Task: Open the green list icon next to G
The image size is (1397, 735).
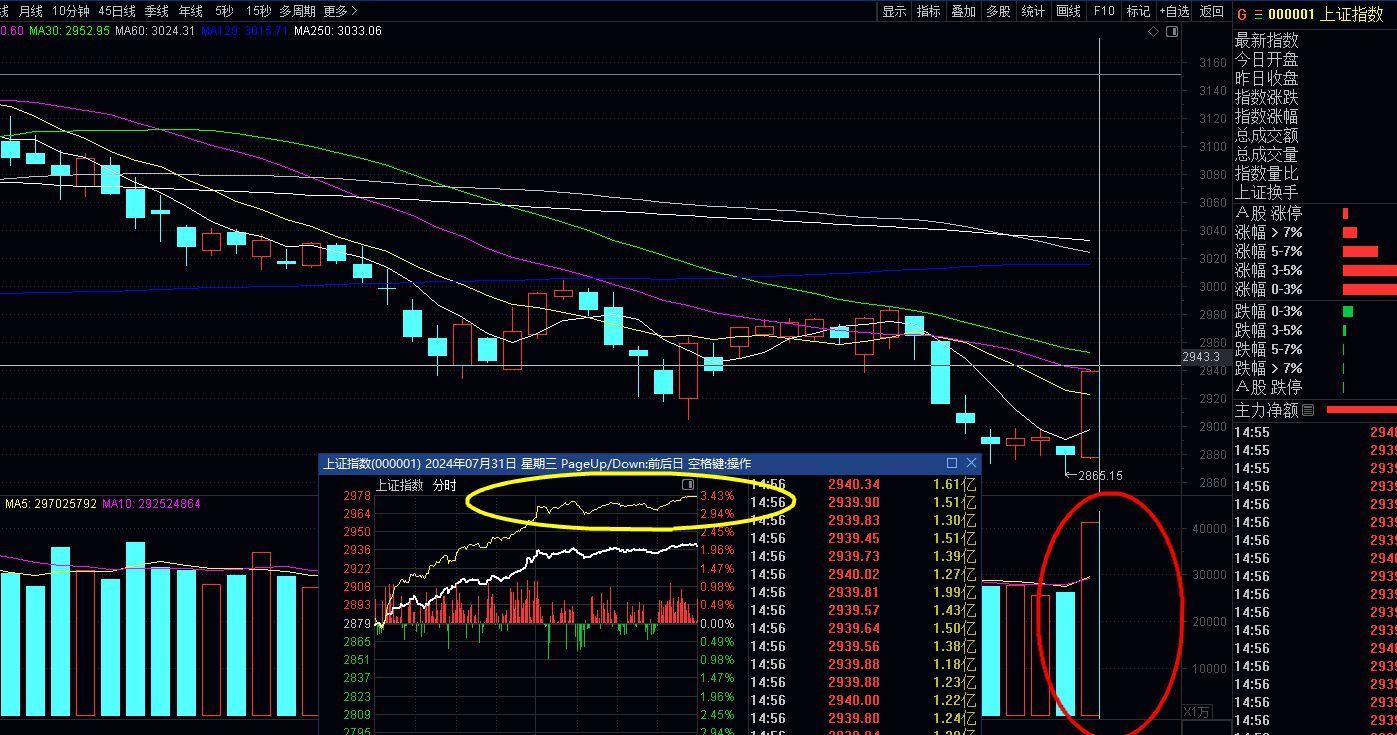Action: [x=1258, y=14]
